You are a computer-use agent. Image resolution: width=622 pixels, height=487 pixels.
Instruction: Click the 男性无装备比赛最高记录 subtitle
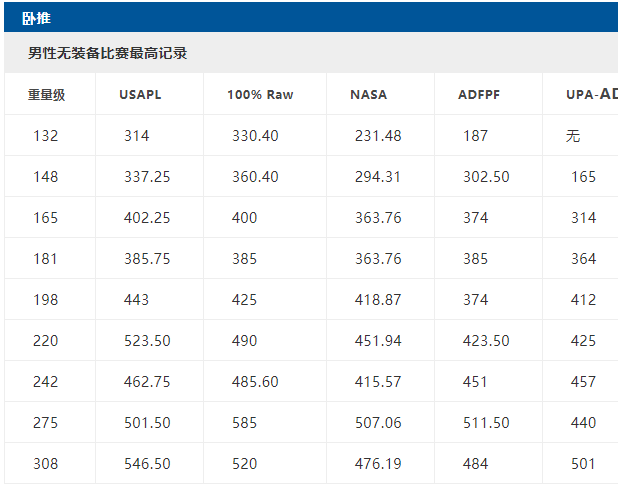[x=107, y=53]
